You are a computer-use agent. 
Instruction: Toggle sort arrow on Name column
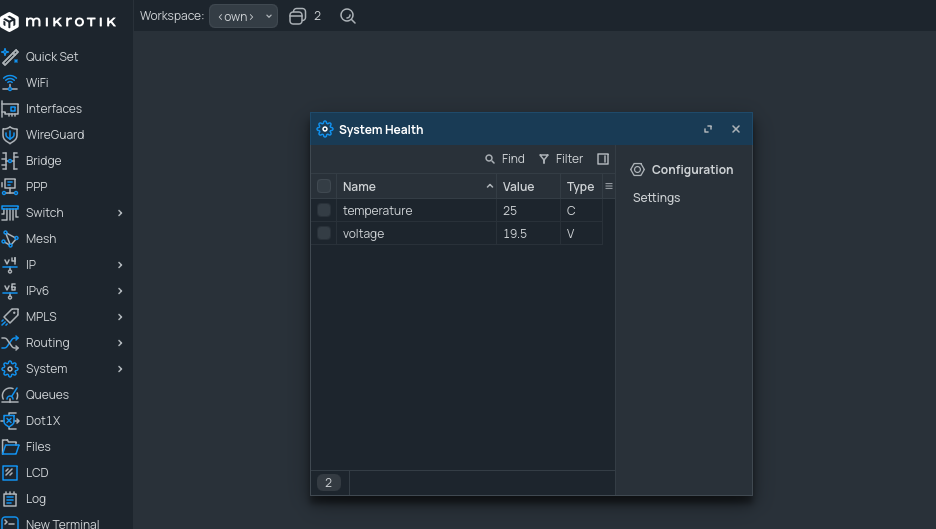tap(489, 186)
